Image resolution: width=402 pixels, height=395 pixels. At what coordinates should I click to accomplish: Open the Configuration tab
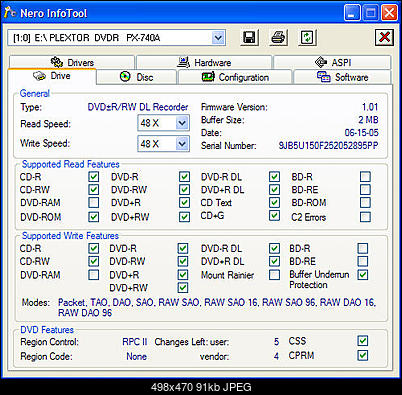coord(235,77)
